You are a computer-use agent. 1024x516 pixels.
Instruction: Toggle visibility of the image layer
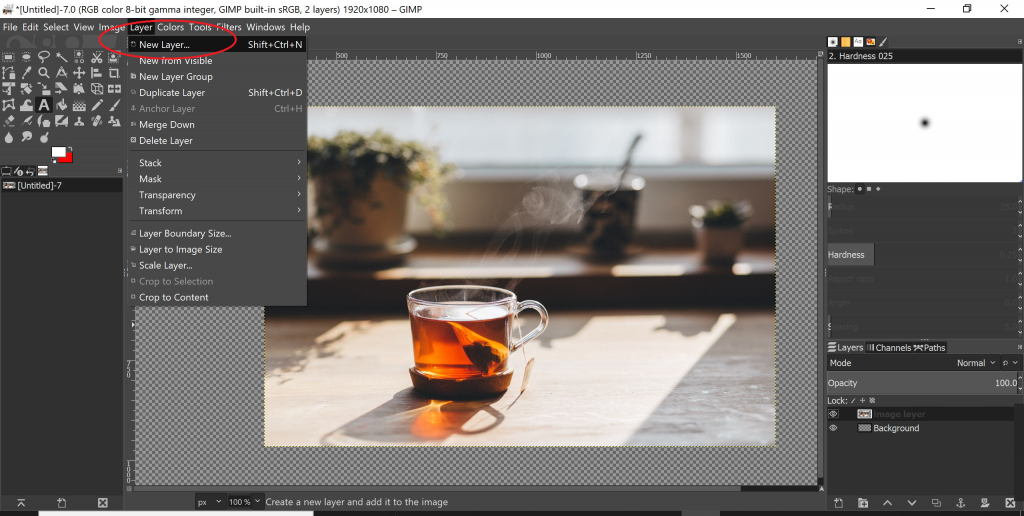tap(833, 414)
